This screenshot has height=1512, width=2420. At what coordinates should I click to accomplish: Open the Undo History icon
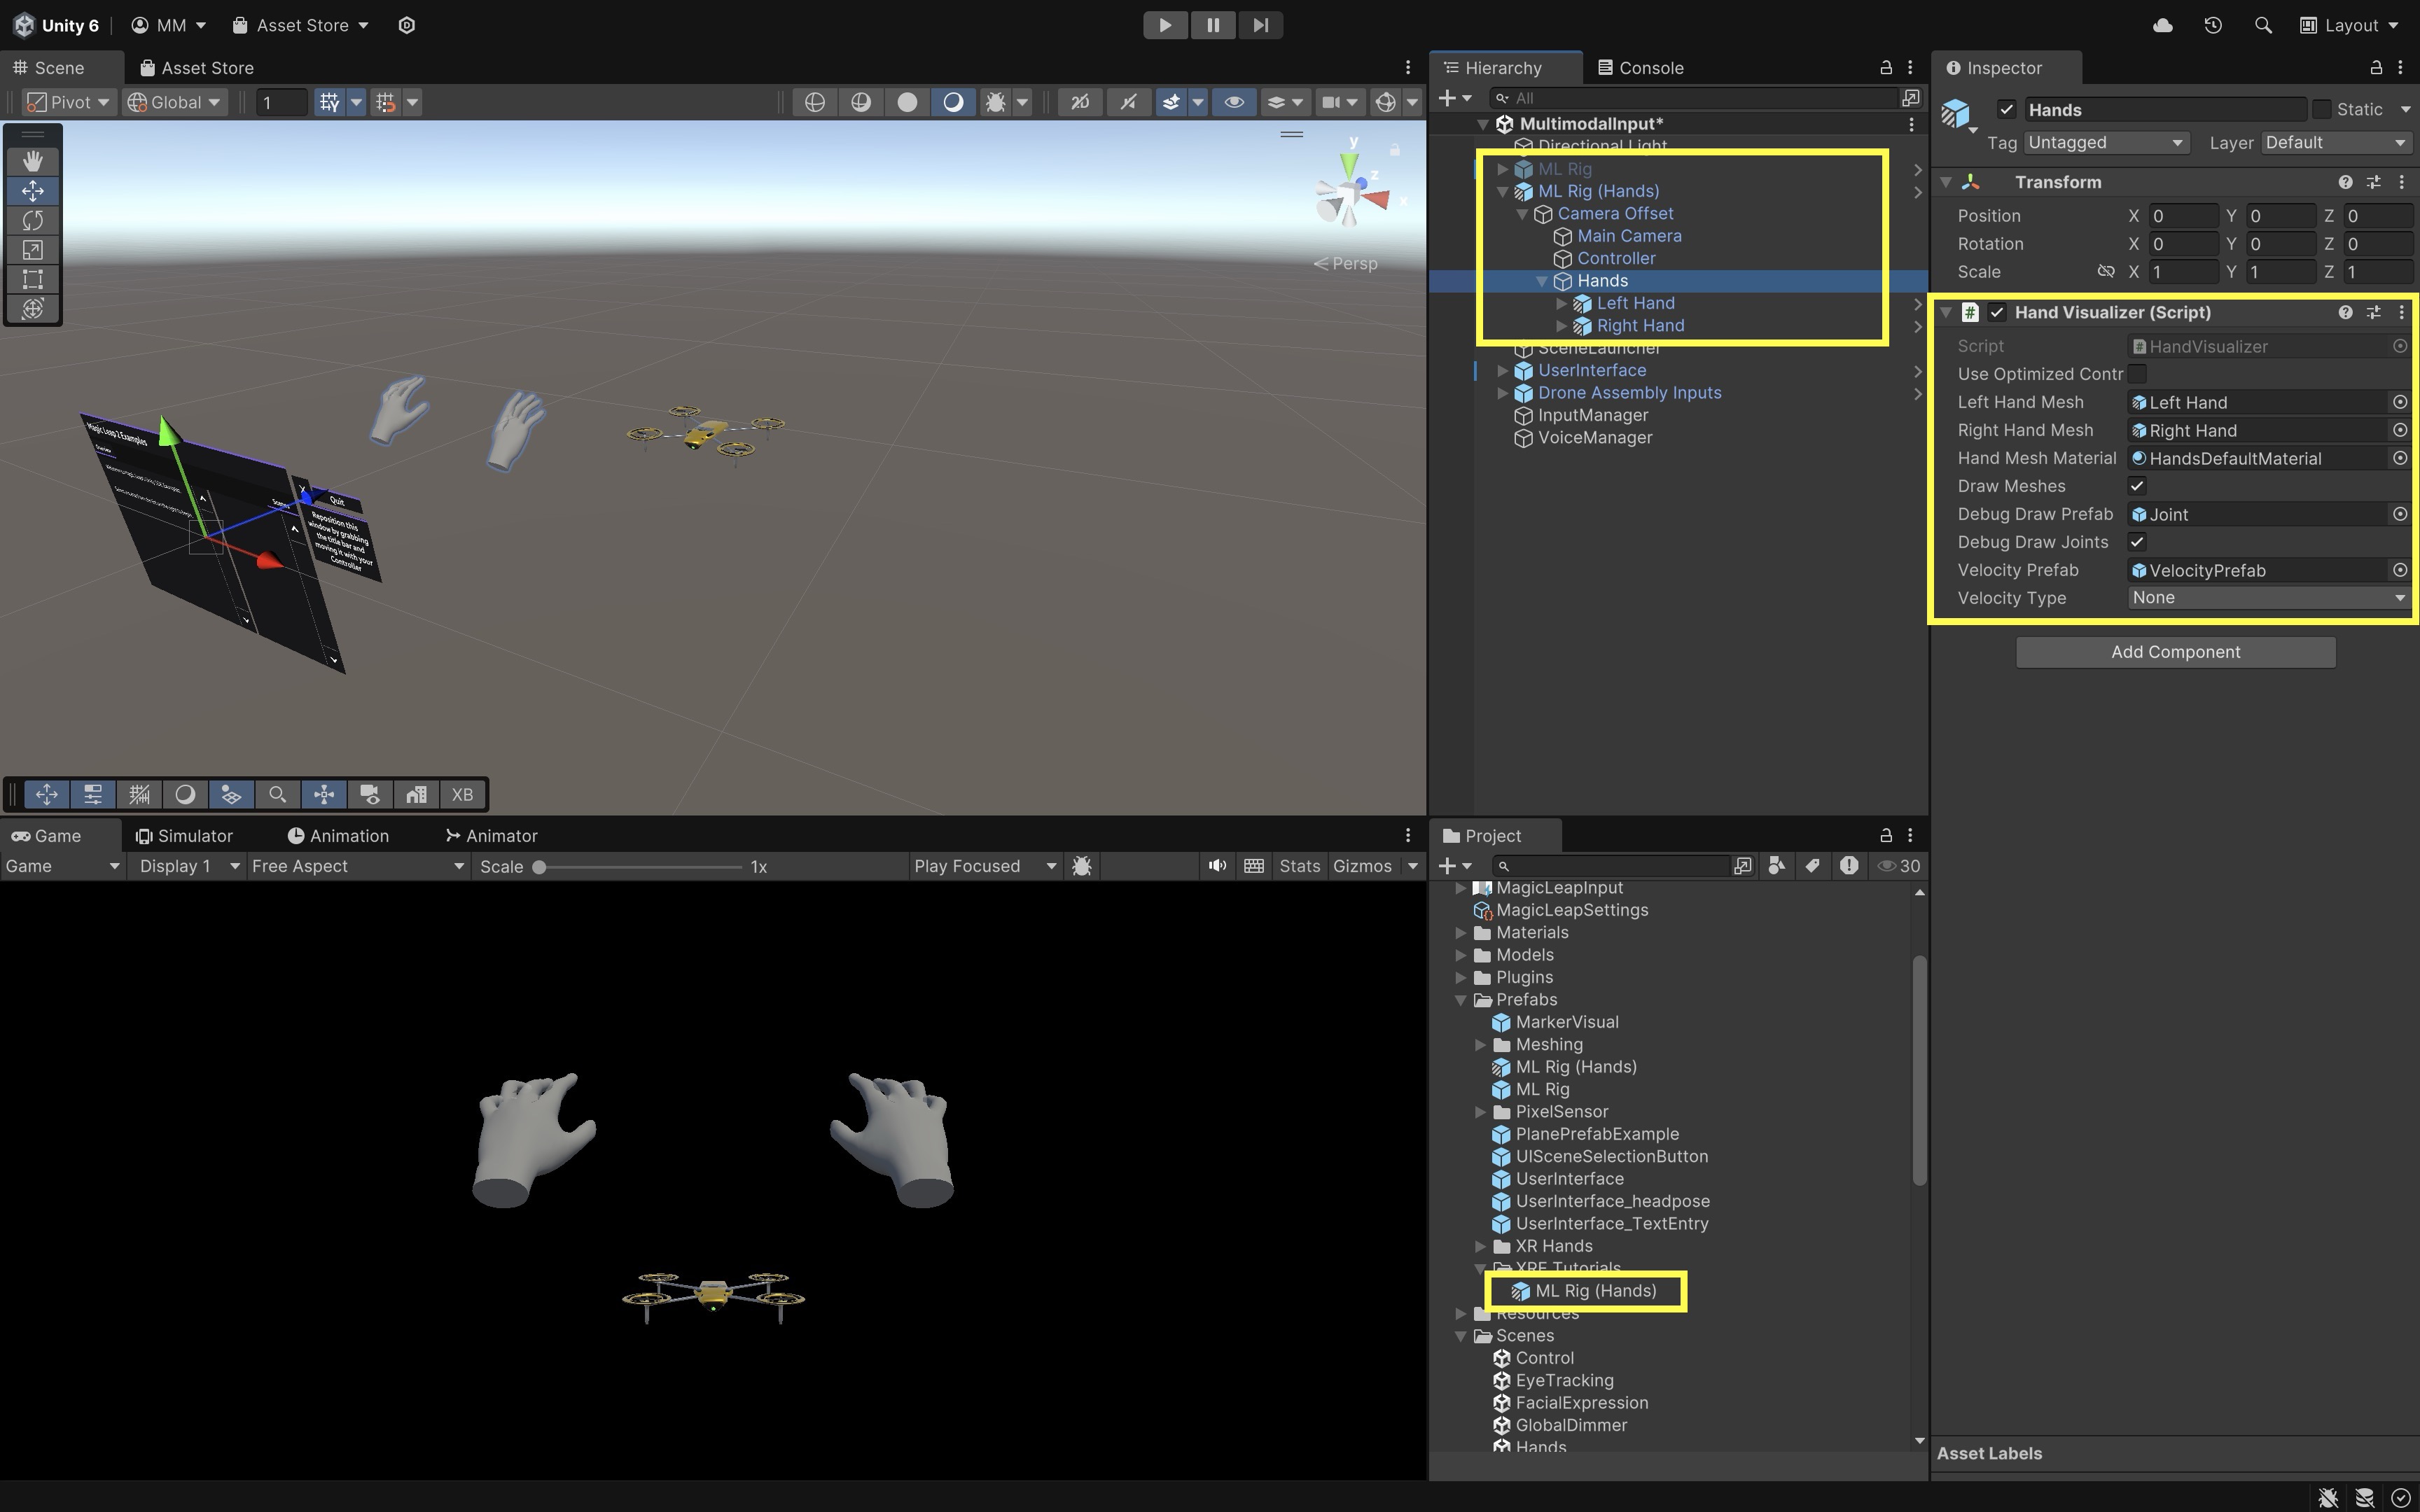click(x=2212, y=25)
